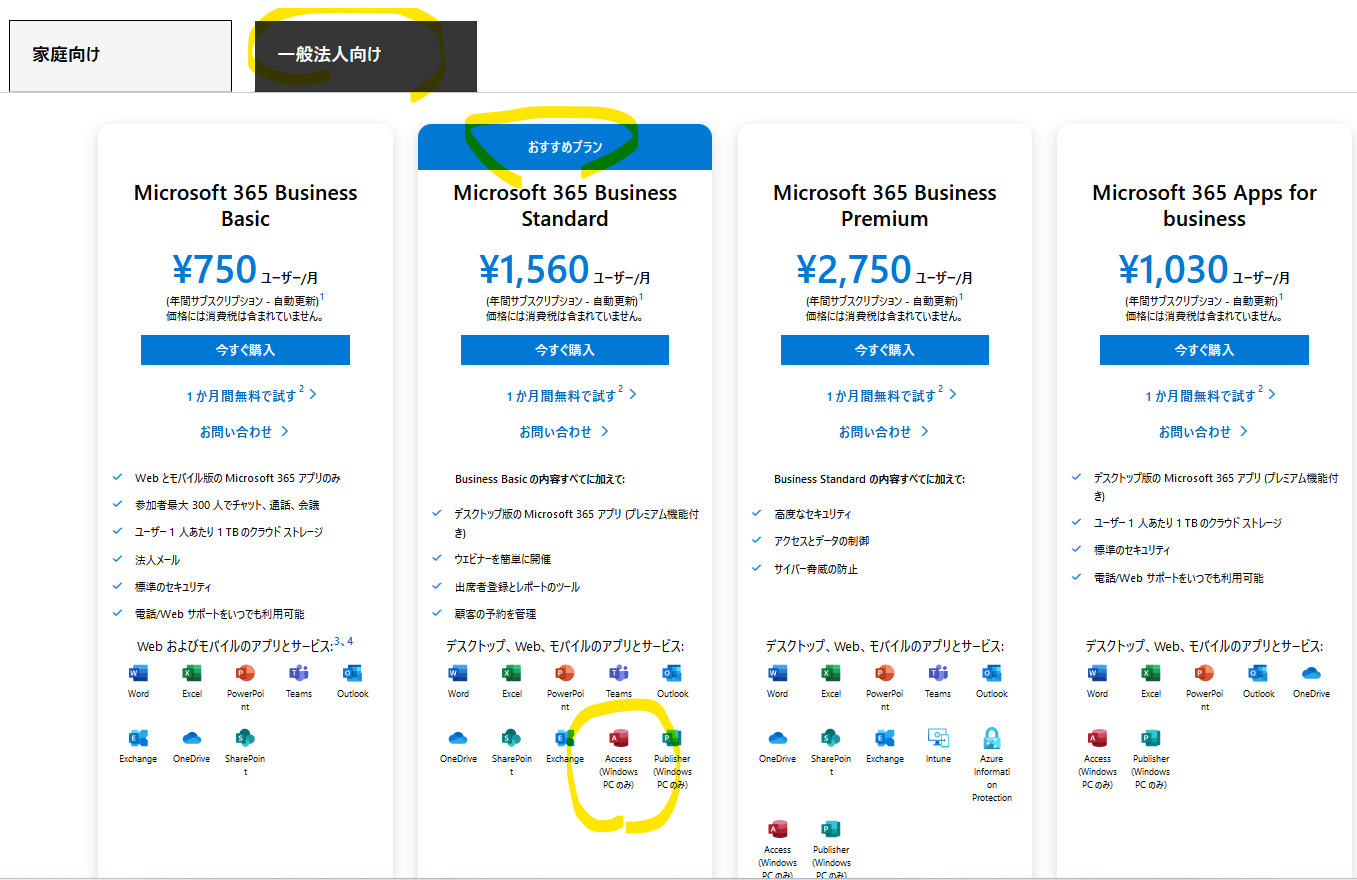Click Excel icon in Business Premium card
Screen dimensions: 1357x880
[x=831, y=673]
